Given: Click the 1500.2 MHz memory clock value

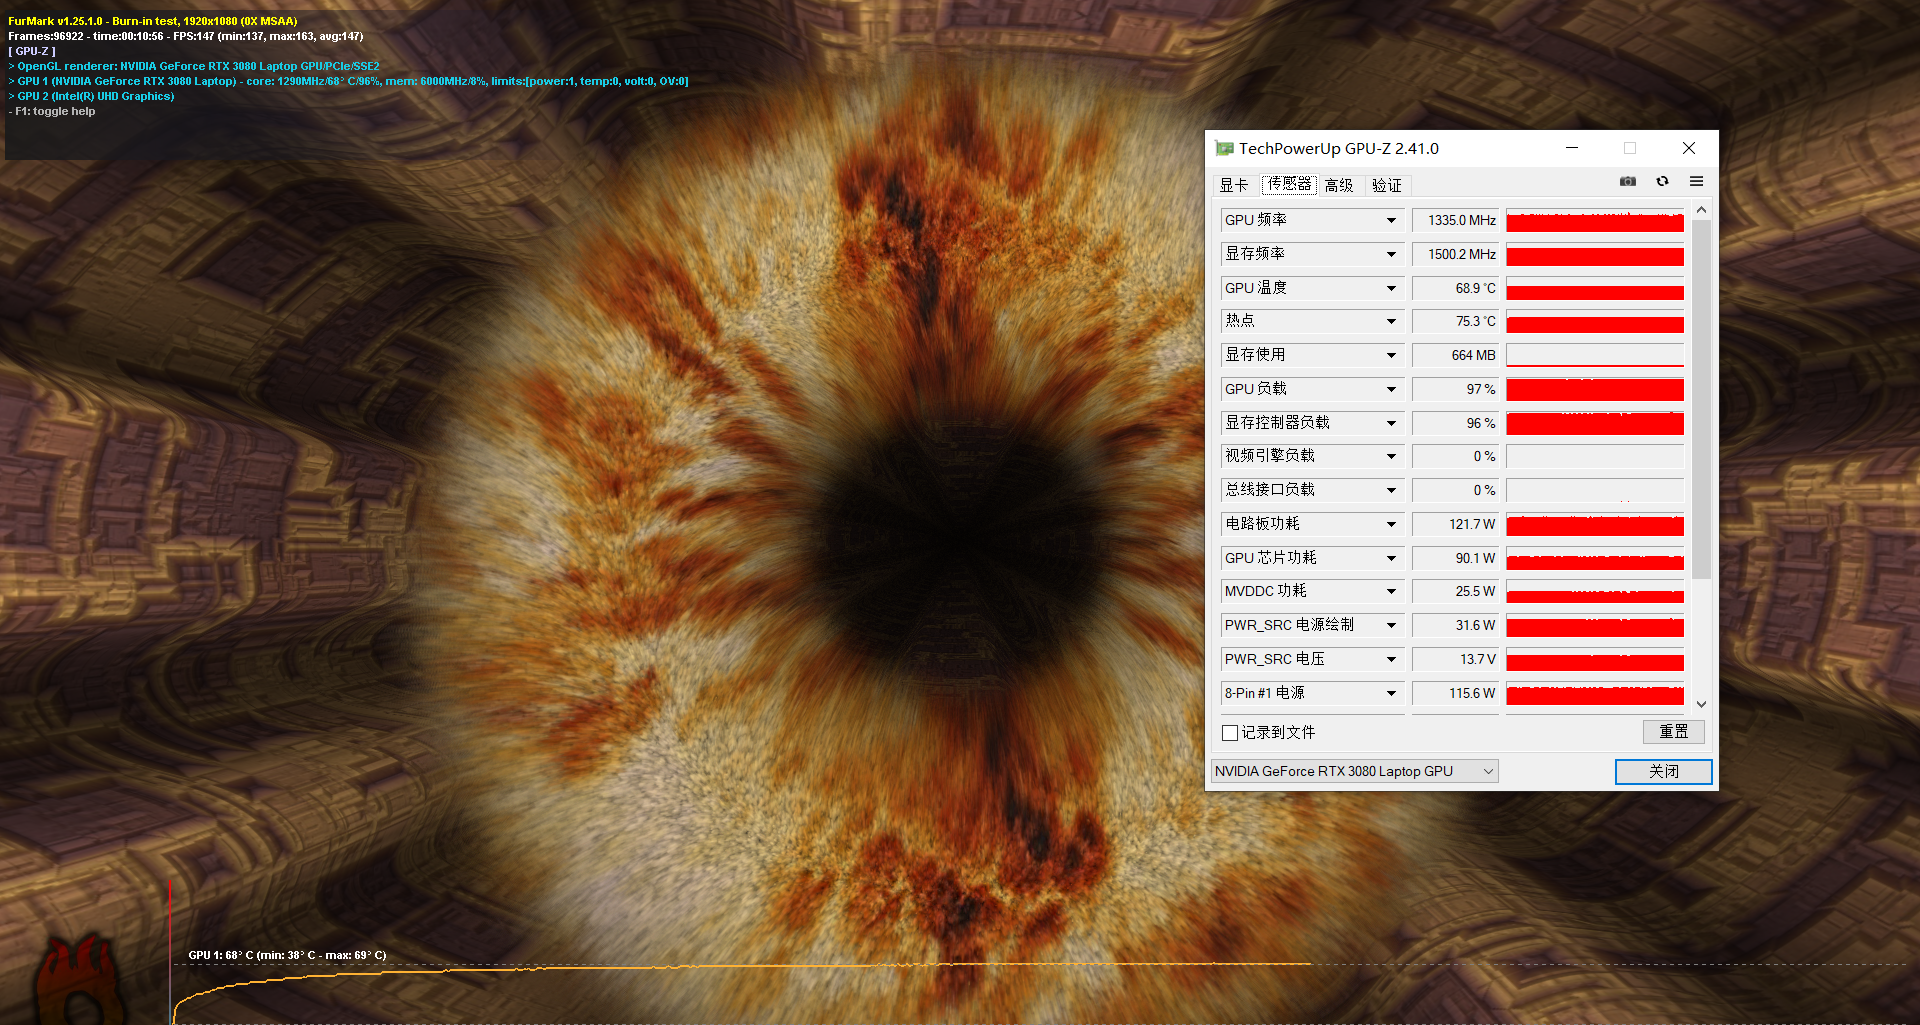Looking at the screenshot, I should pos(1455,254).
